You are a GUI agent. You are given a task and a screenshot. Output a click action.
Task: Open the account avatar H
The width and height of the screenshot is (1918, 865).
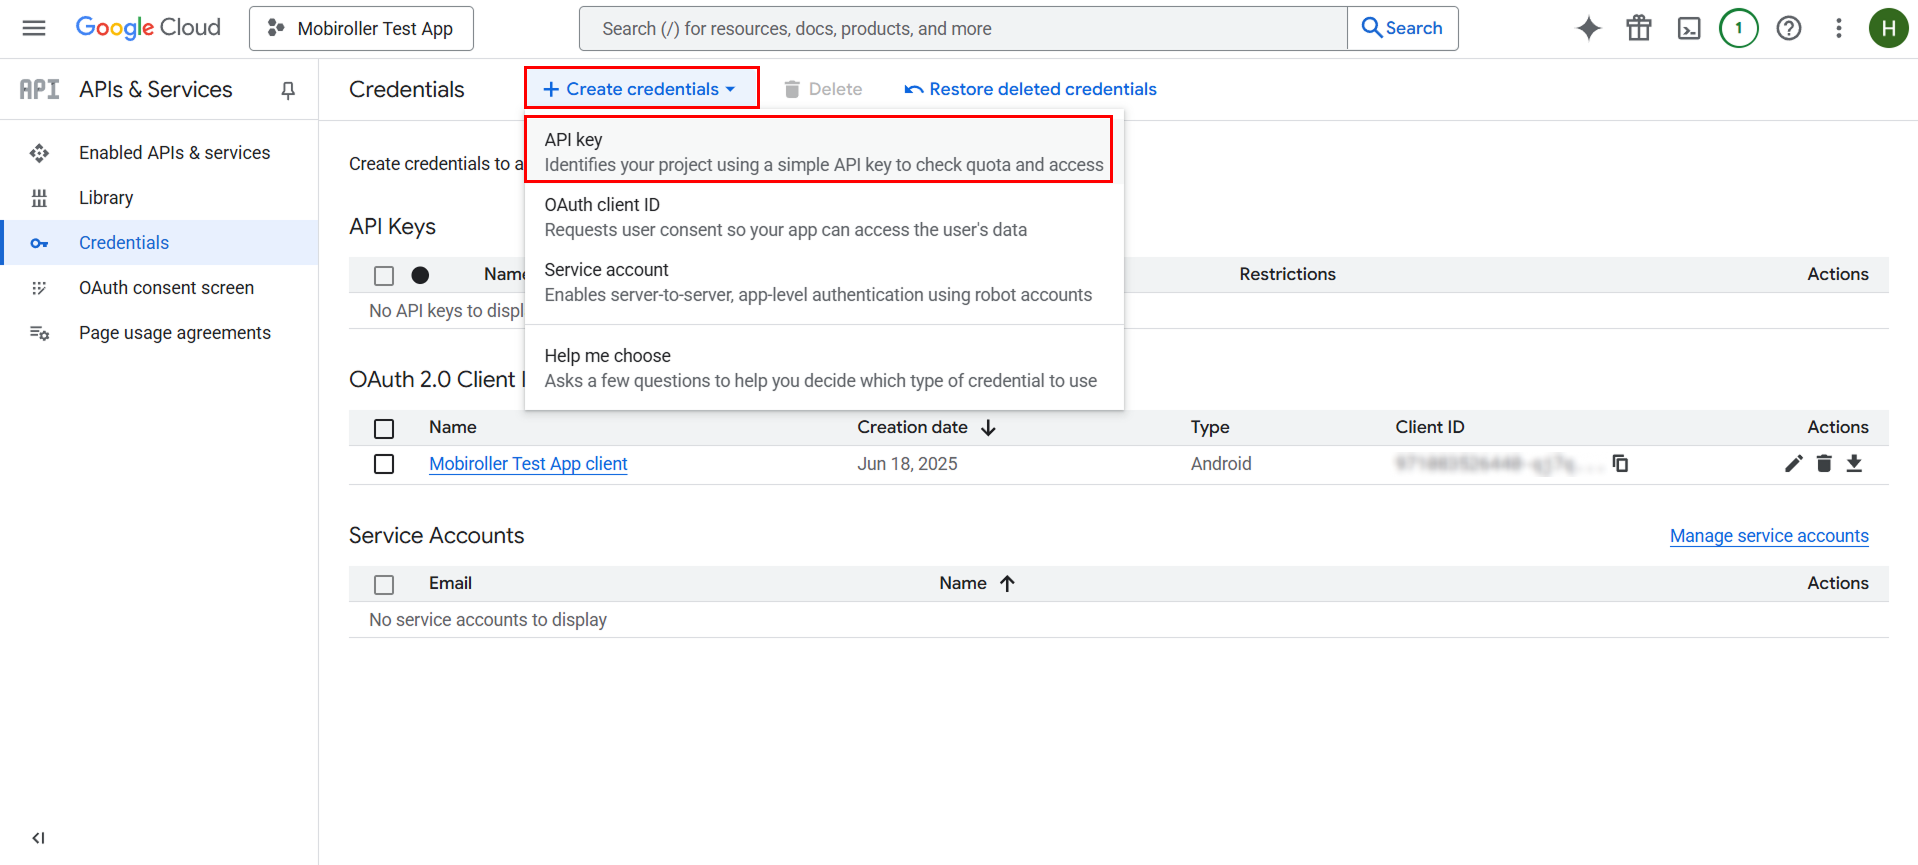[1888, 28]
